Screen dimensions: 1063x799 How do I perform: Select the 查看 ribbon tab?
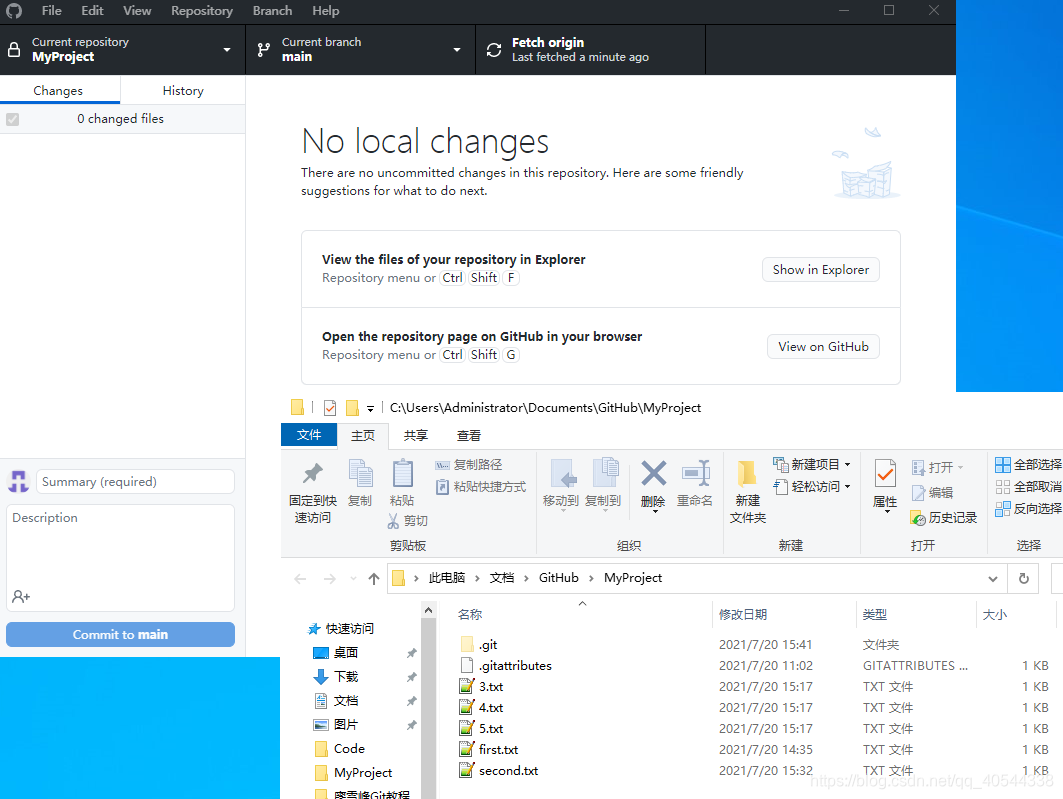tap(468, 435)
